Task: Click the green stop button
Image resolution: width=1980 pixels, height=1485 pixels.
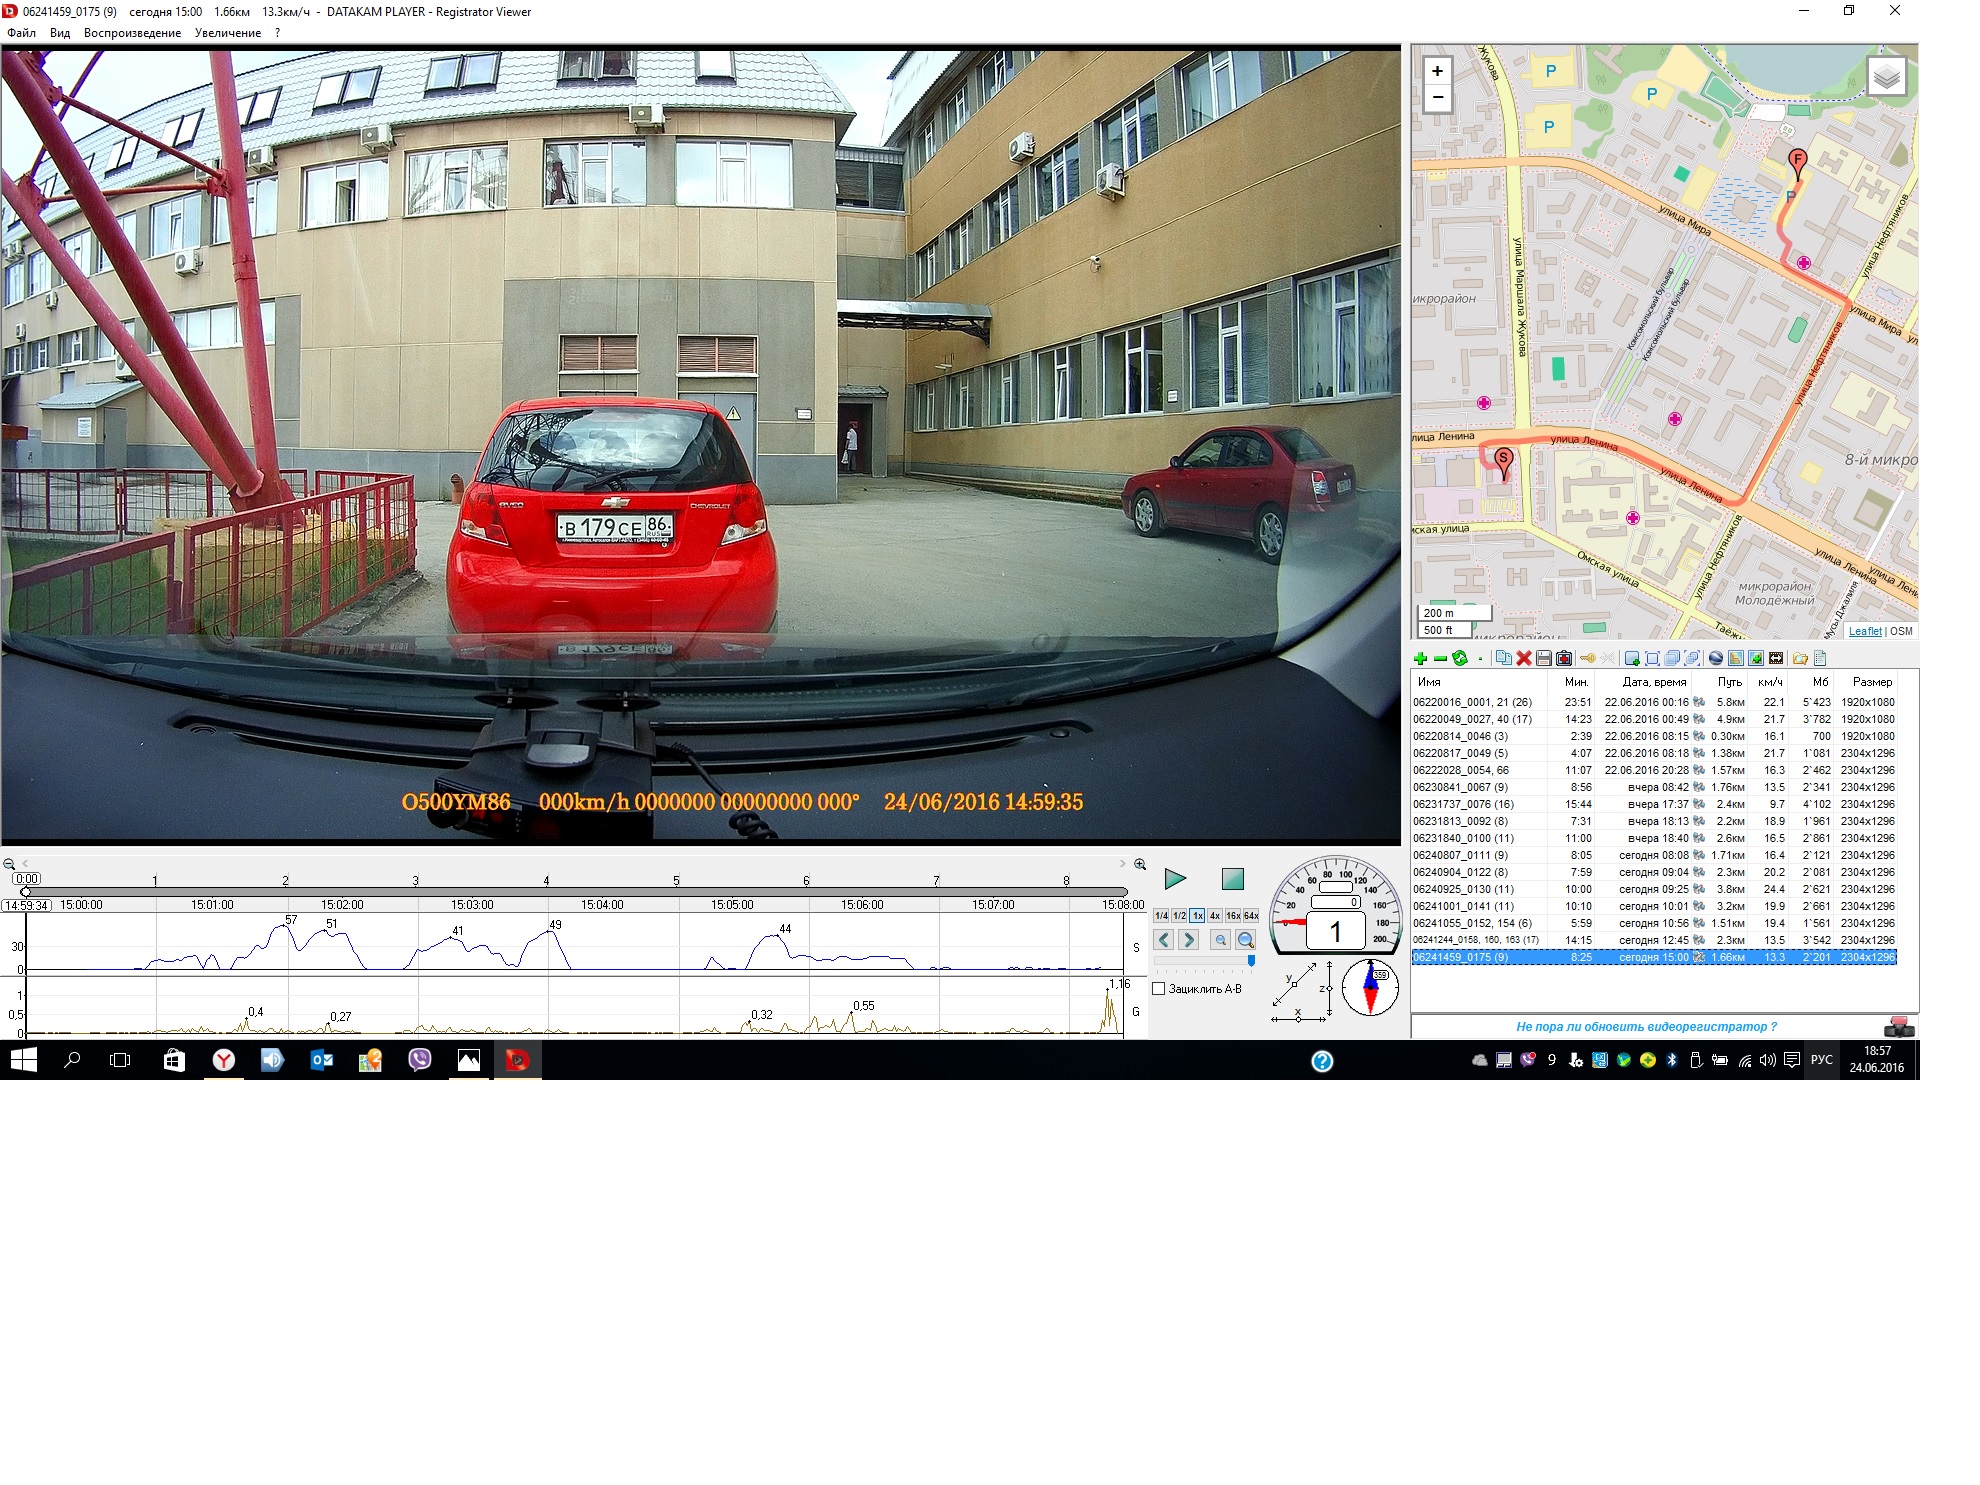Action: [1233, 879]
